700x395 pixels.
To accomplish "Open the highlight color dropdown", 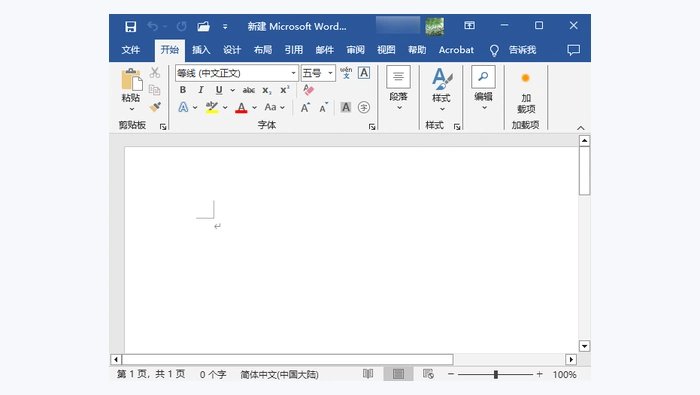I will (x=225, y=108).
